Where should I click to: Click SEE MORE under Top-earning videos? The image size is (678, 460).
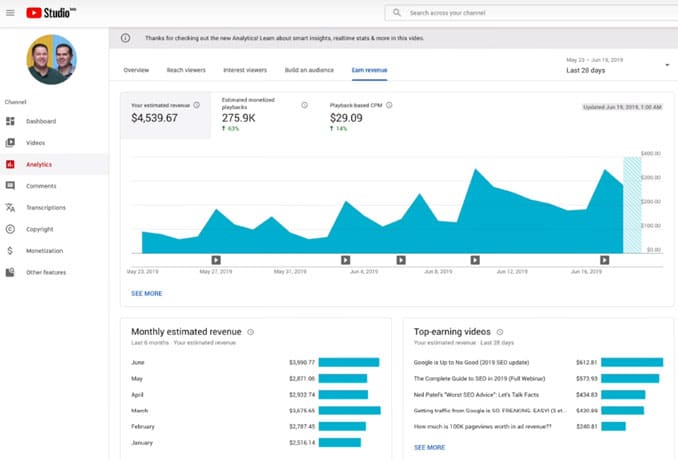point(429,447)
